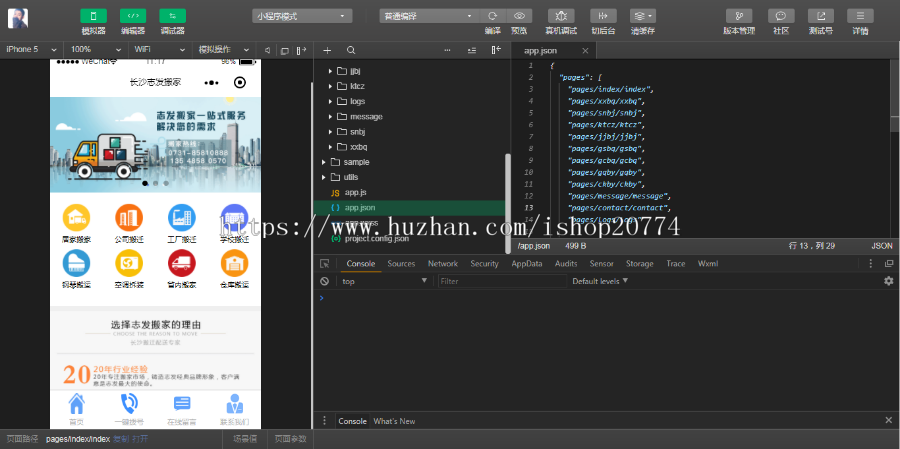Toggle the simulator panel button
The height and width of the screenshot is (449, 900).
click(x=93, y=16)
